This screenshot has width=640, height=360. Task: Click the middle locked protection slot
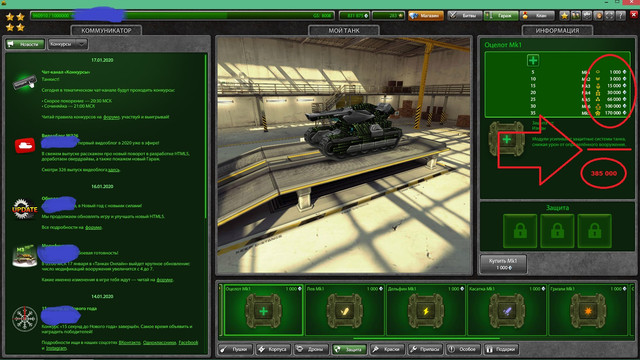point(557,231)
